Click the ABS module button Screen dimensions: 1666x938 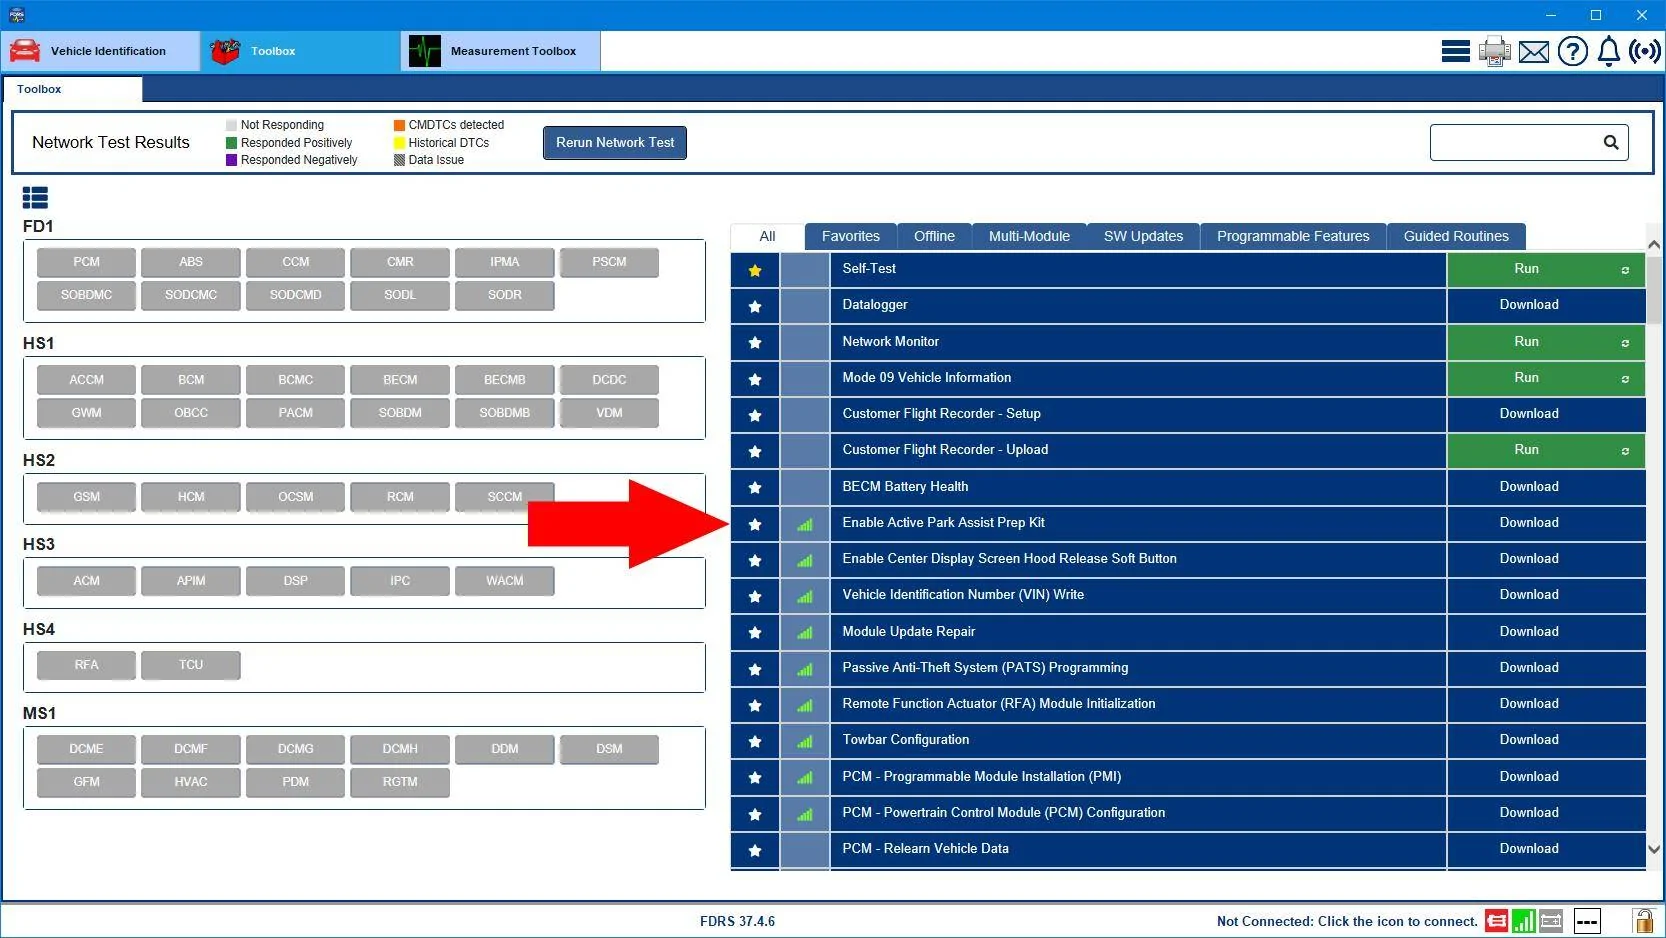191,262
